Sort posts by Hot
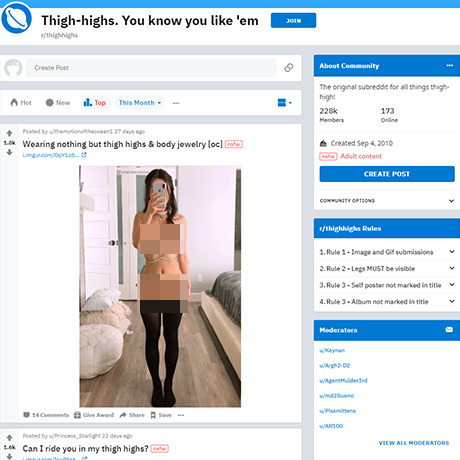This screenshot has width=460, height=460. (21, 103)
